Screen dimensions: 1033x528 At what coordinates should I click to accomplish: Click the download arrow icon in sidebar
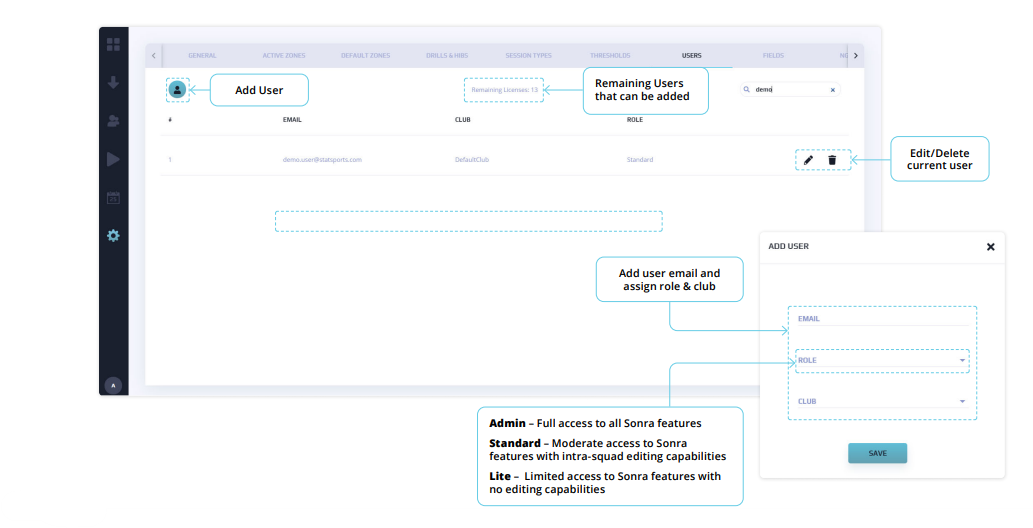click(113, 82)
